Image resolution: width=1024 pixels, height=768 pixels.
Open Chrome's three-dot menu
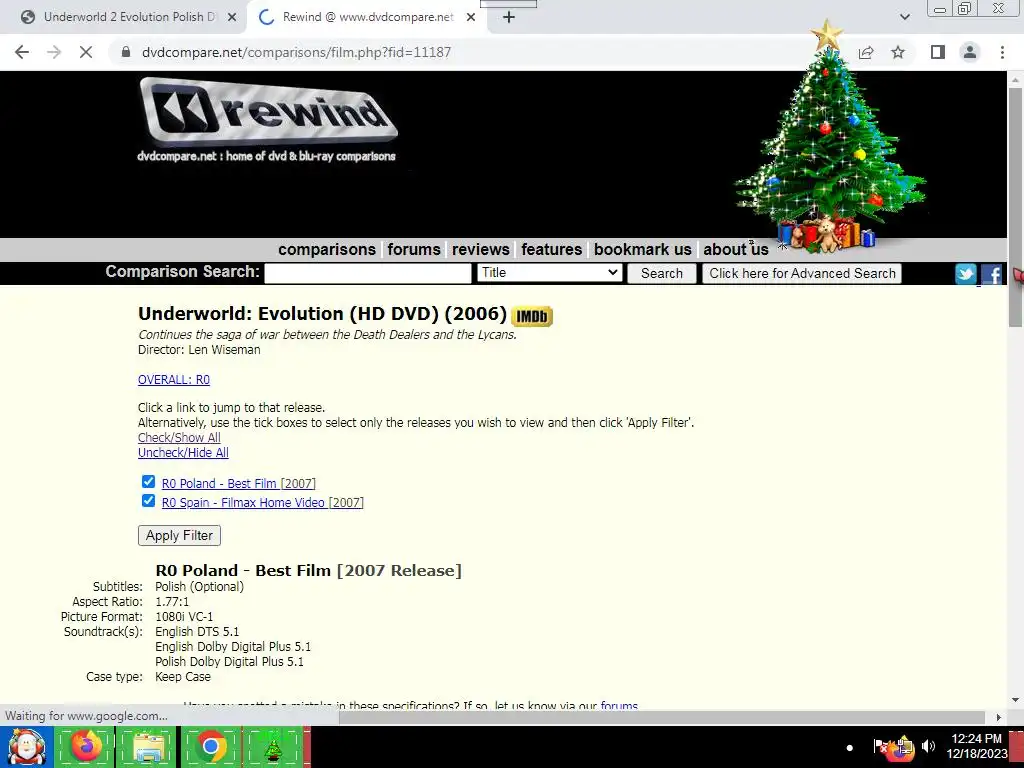(1002, 52)
